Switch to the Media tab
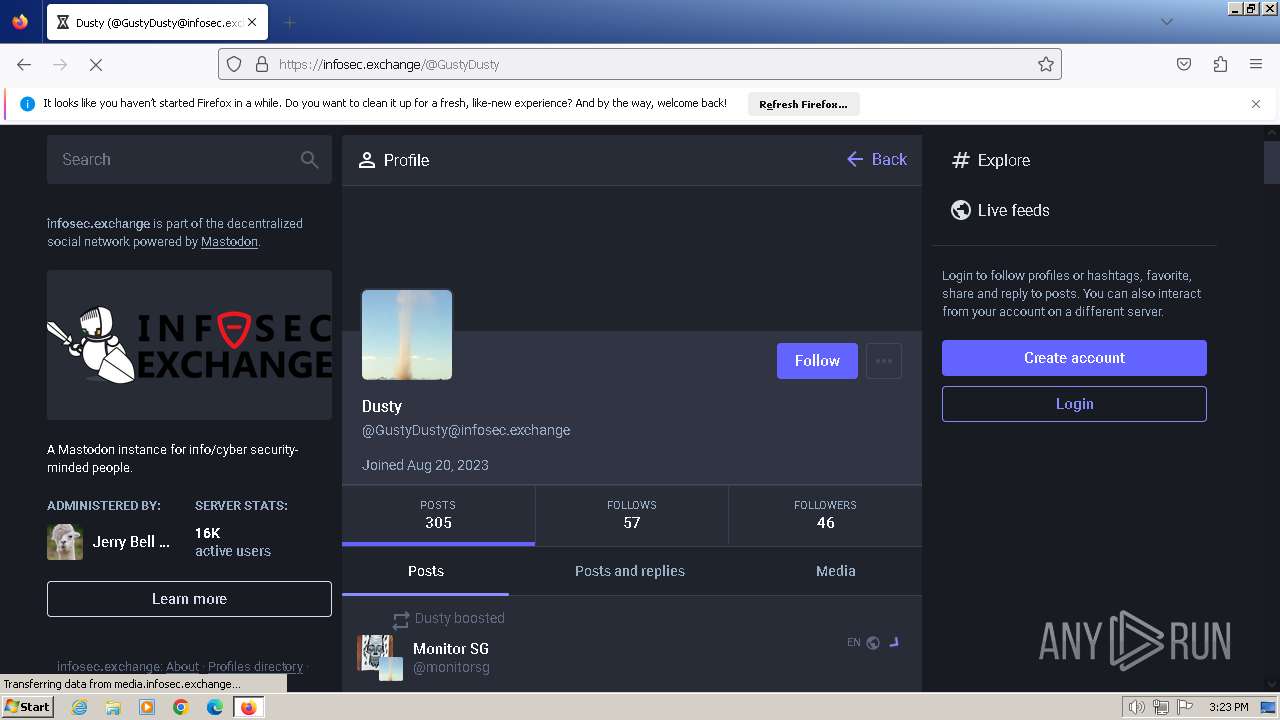Viewport: 1280px width, 720px height. click(x=836, y=571)
